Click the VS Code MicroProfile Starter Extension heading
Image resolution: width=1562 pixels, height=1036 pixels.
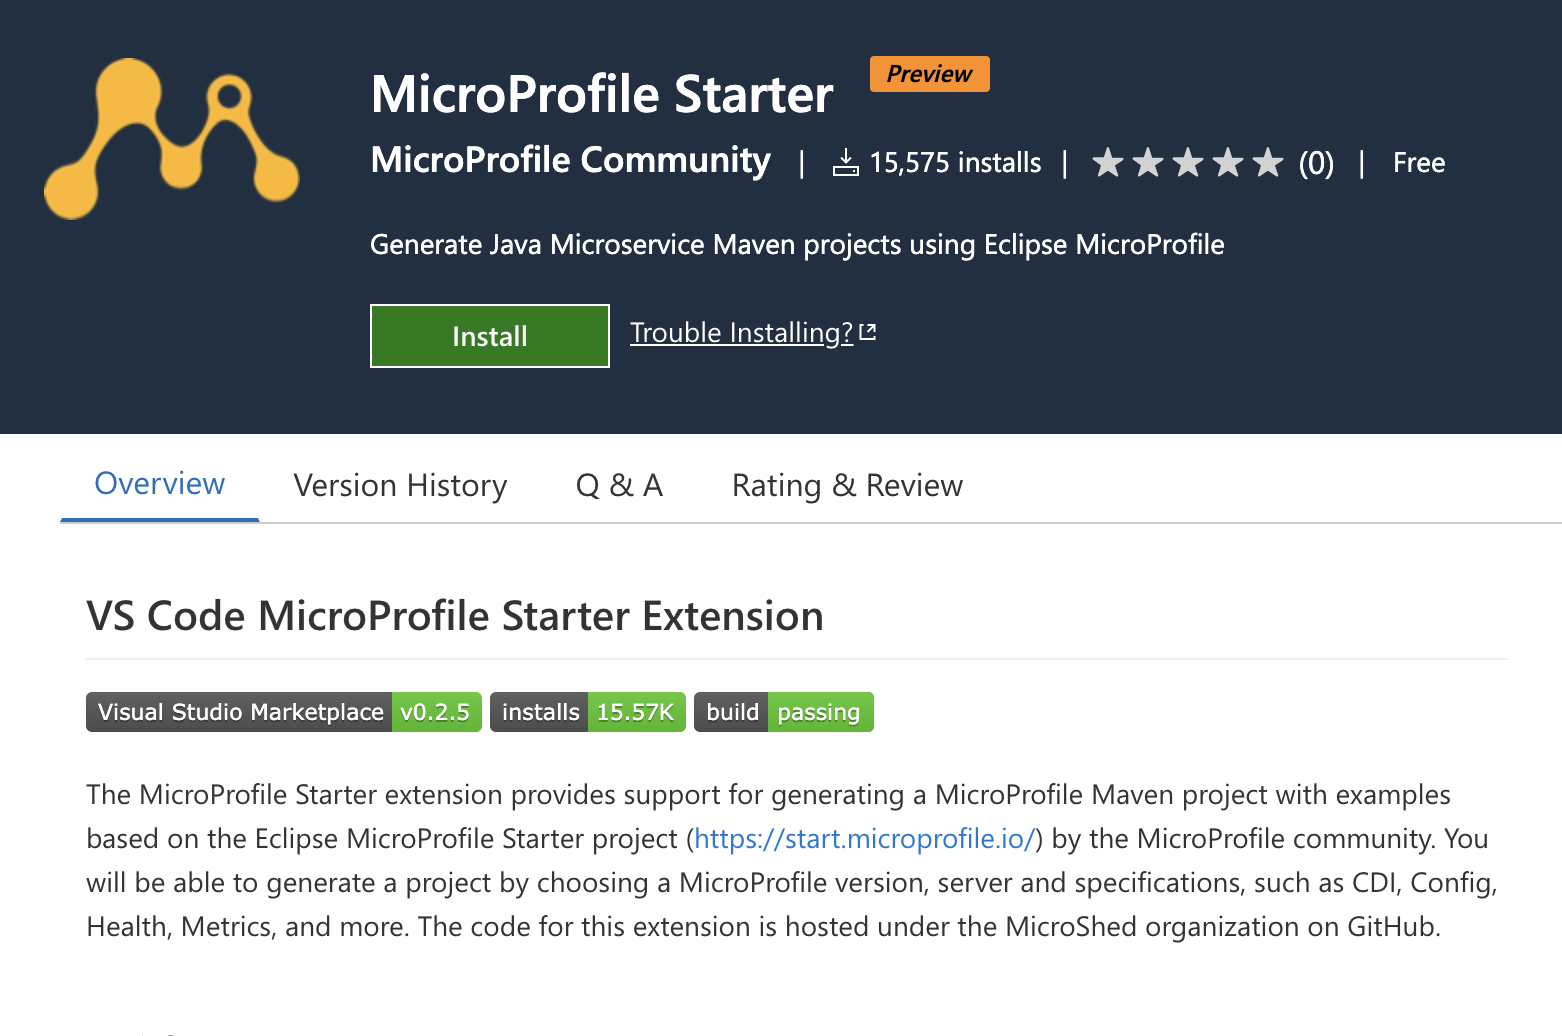pos(455,616)
